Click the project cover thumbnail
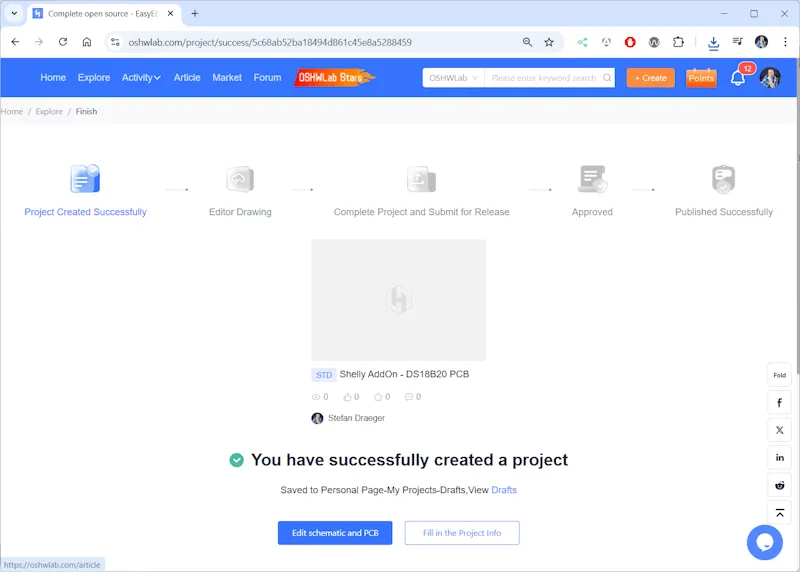The image size is (800, 572). coord(398,300)
